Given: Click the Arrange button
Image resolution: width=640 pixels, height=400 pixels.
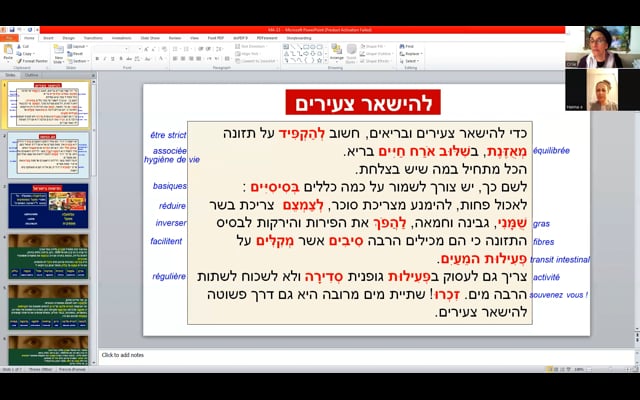Looking at the screenshot, I should 336,53.
